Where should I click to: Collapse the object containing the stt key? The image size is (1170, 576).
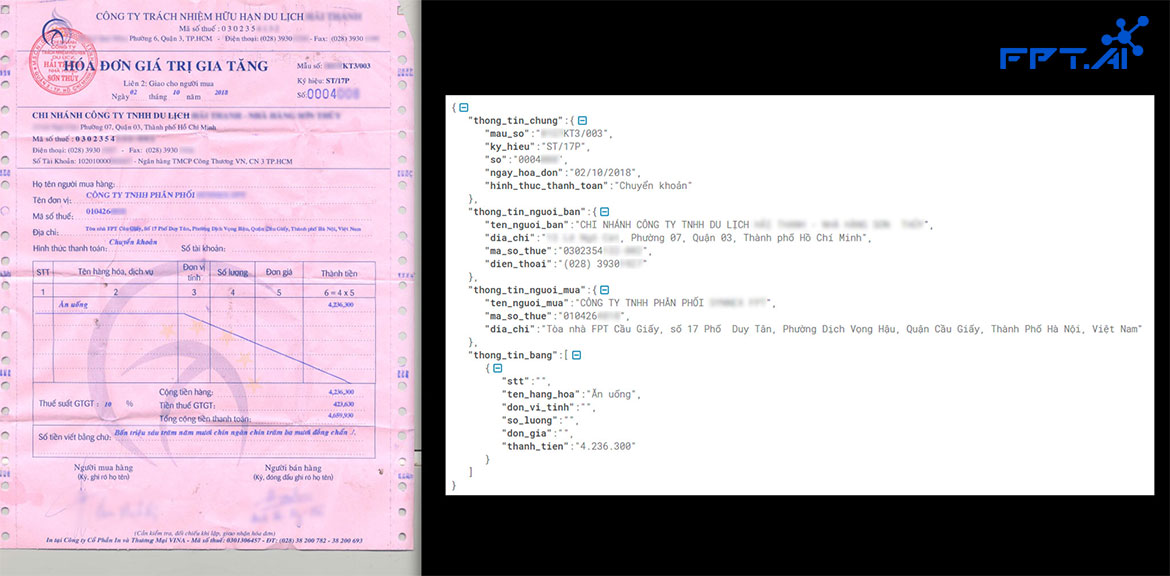tap(497, 369)
